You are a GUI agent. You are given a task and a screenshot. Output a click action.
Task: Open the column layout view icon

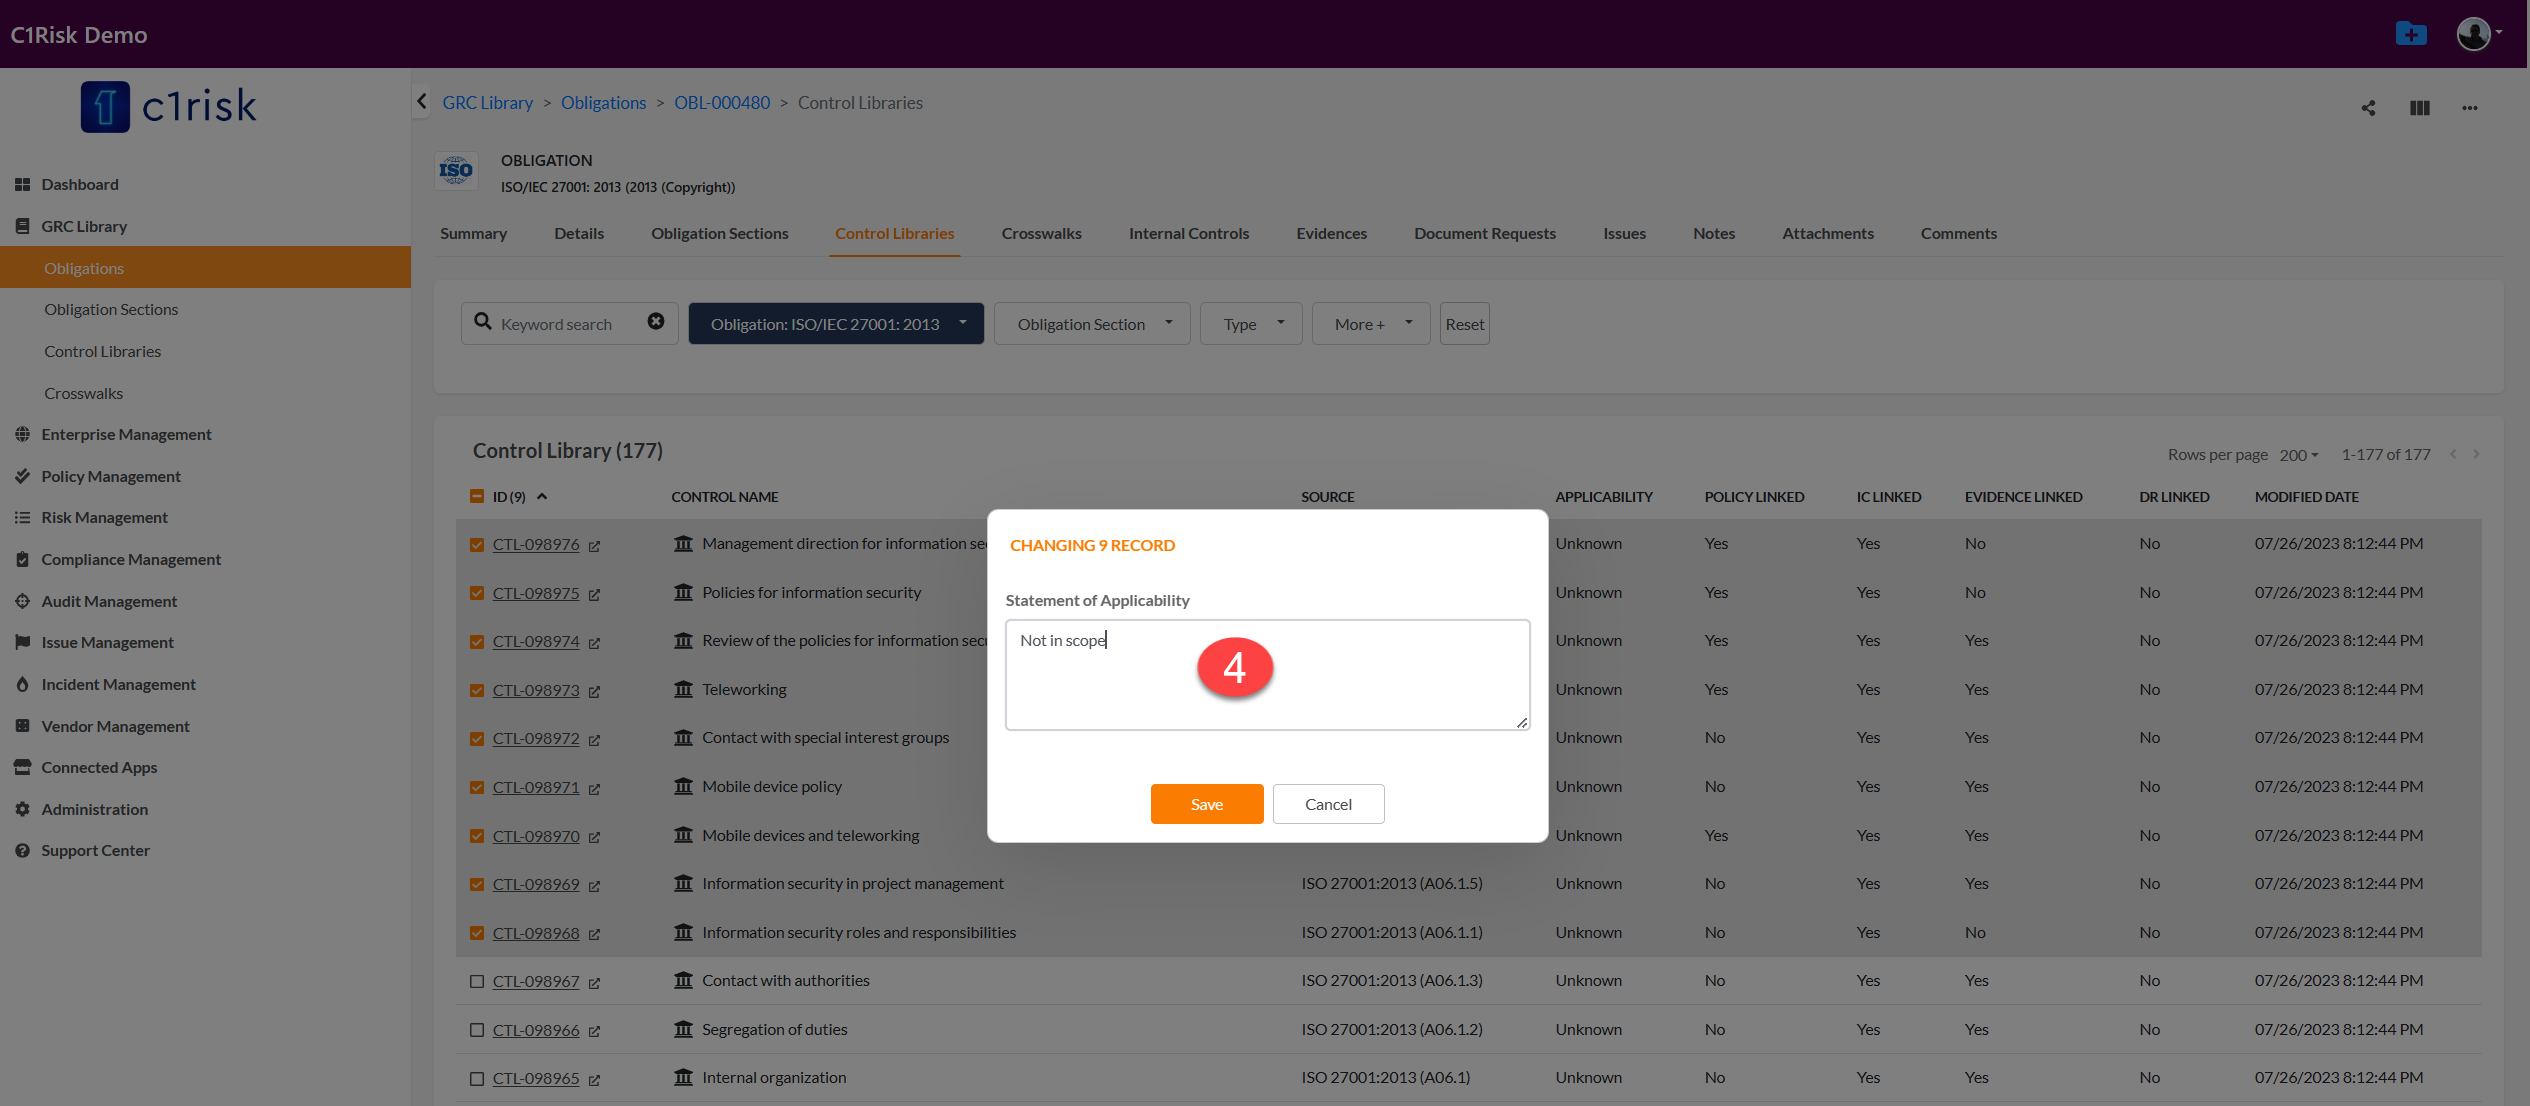pyautogui.click(x=2419, y=108)
